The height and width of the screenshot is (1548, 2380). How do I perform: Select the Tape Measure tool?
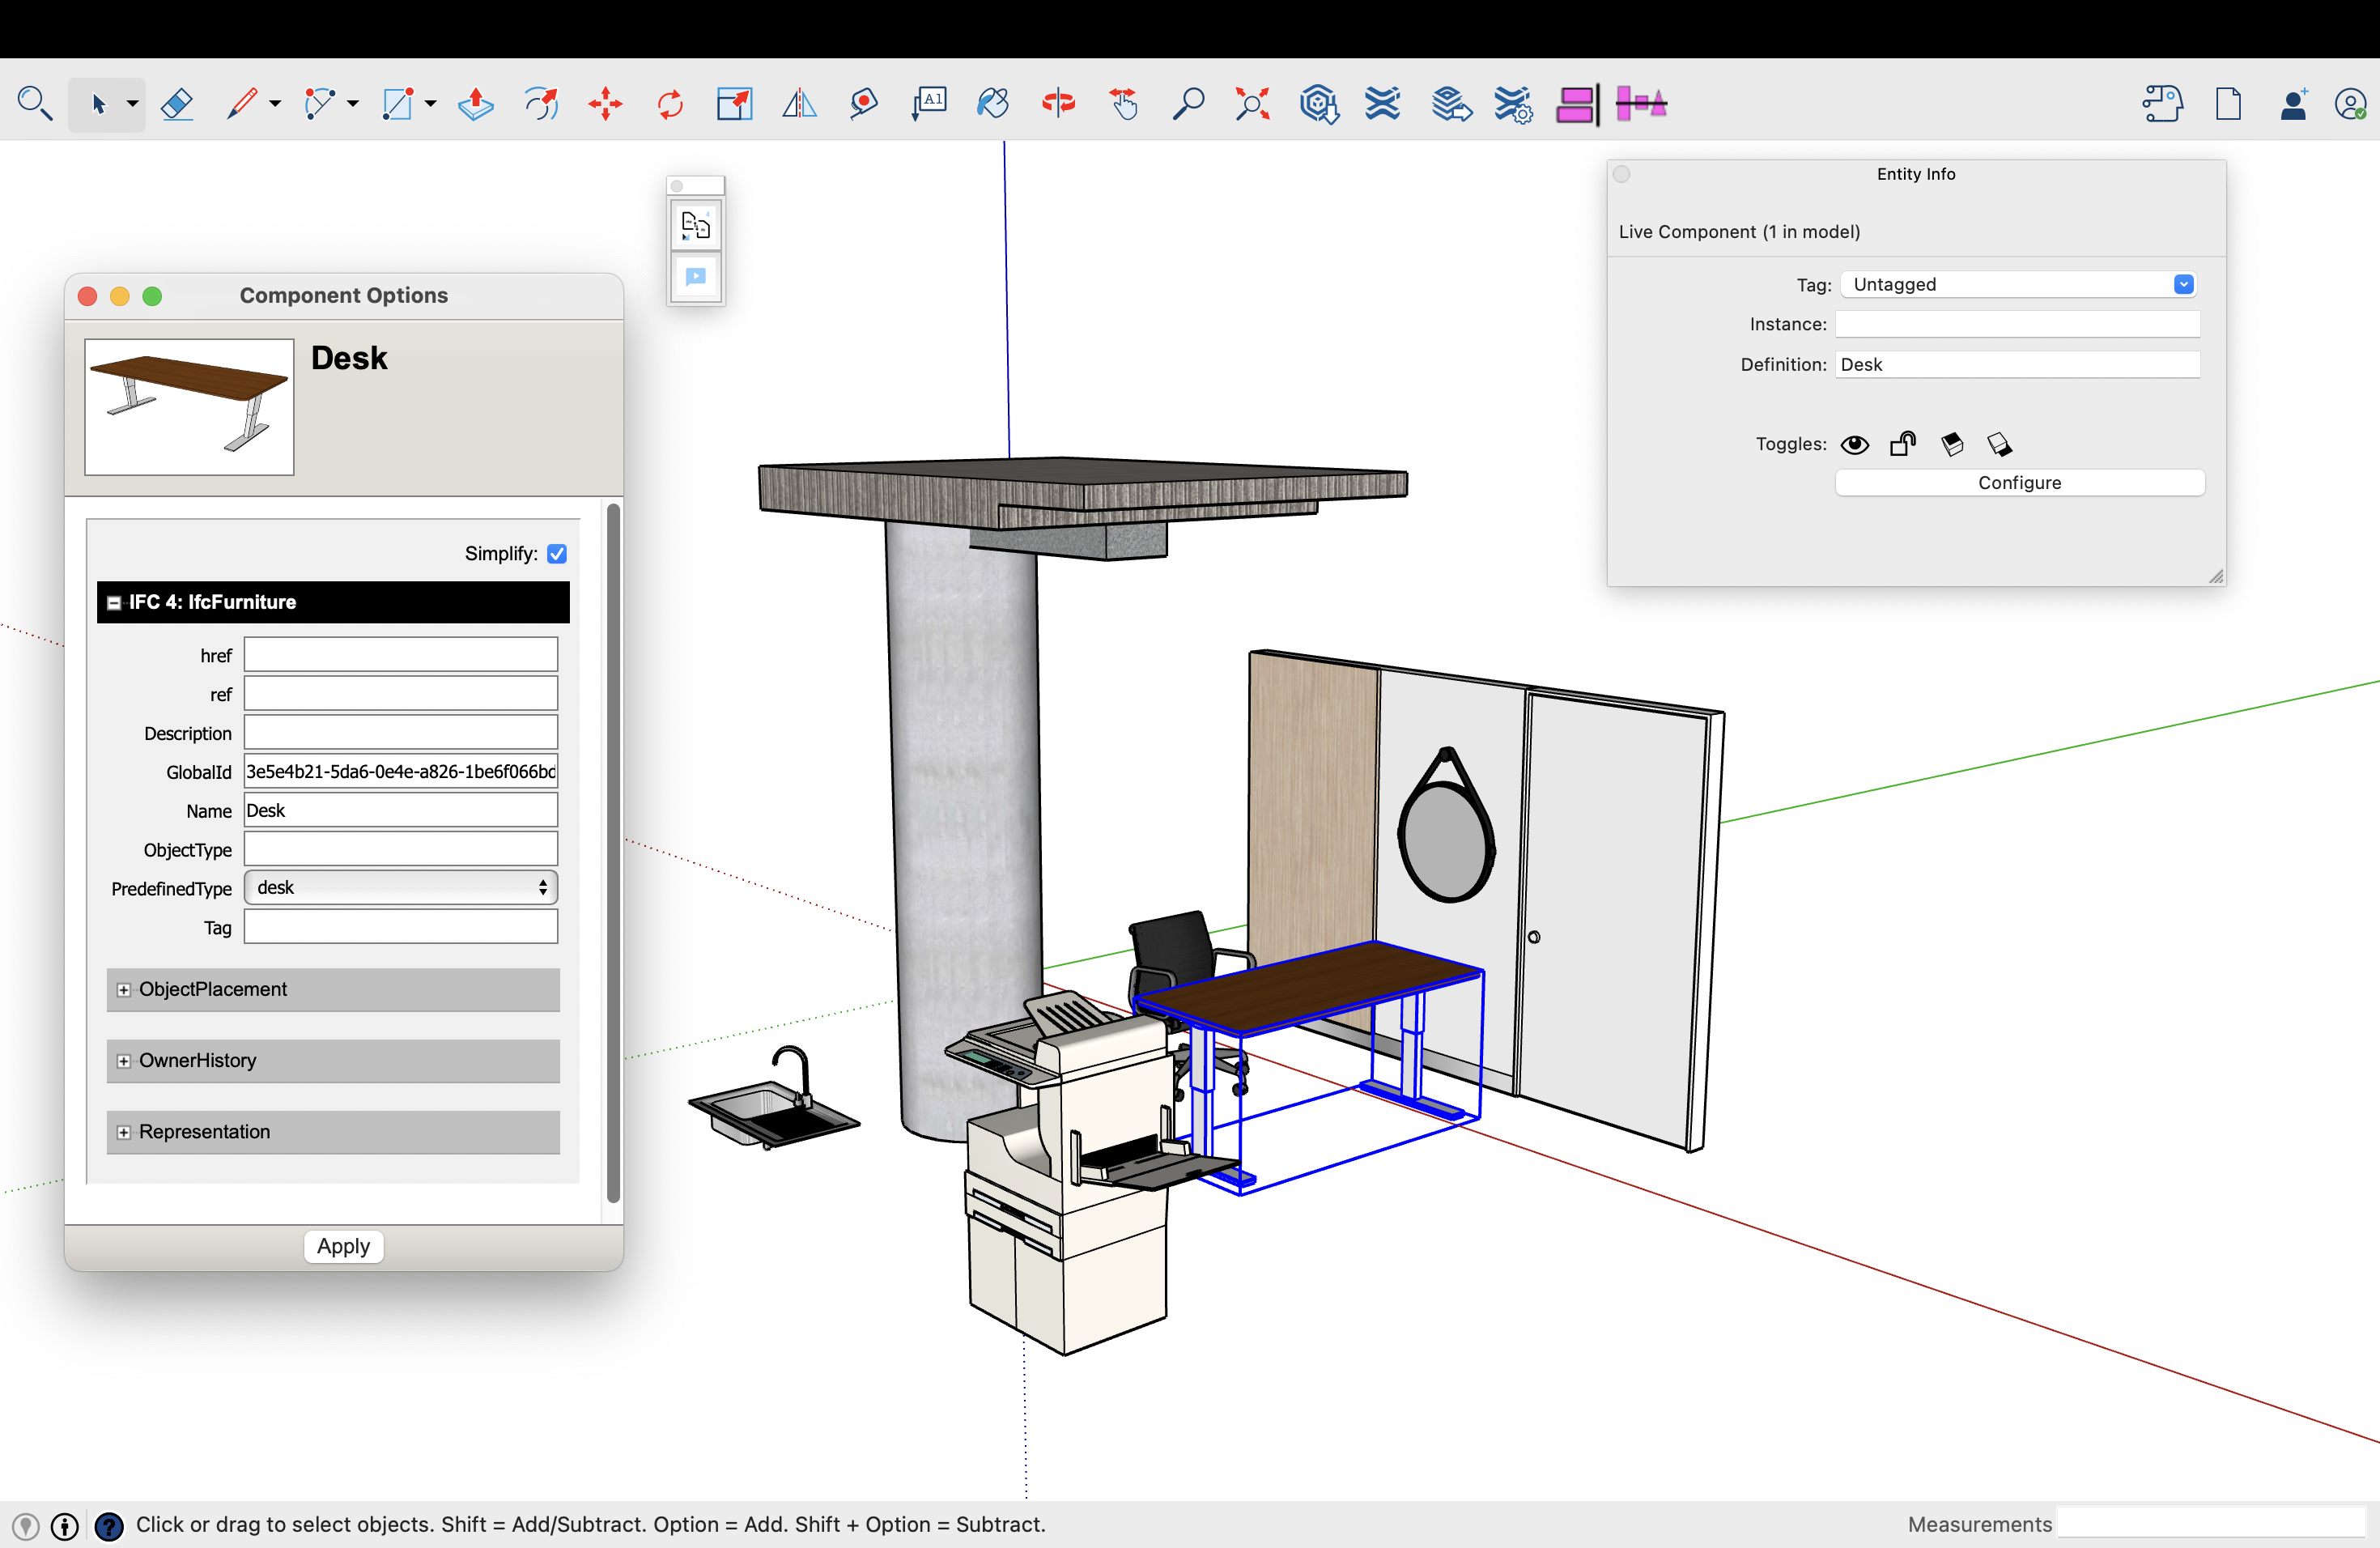[863, 103]
